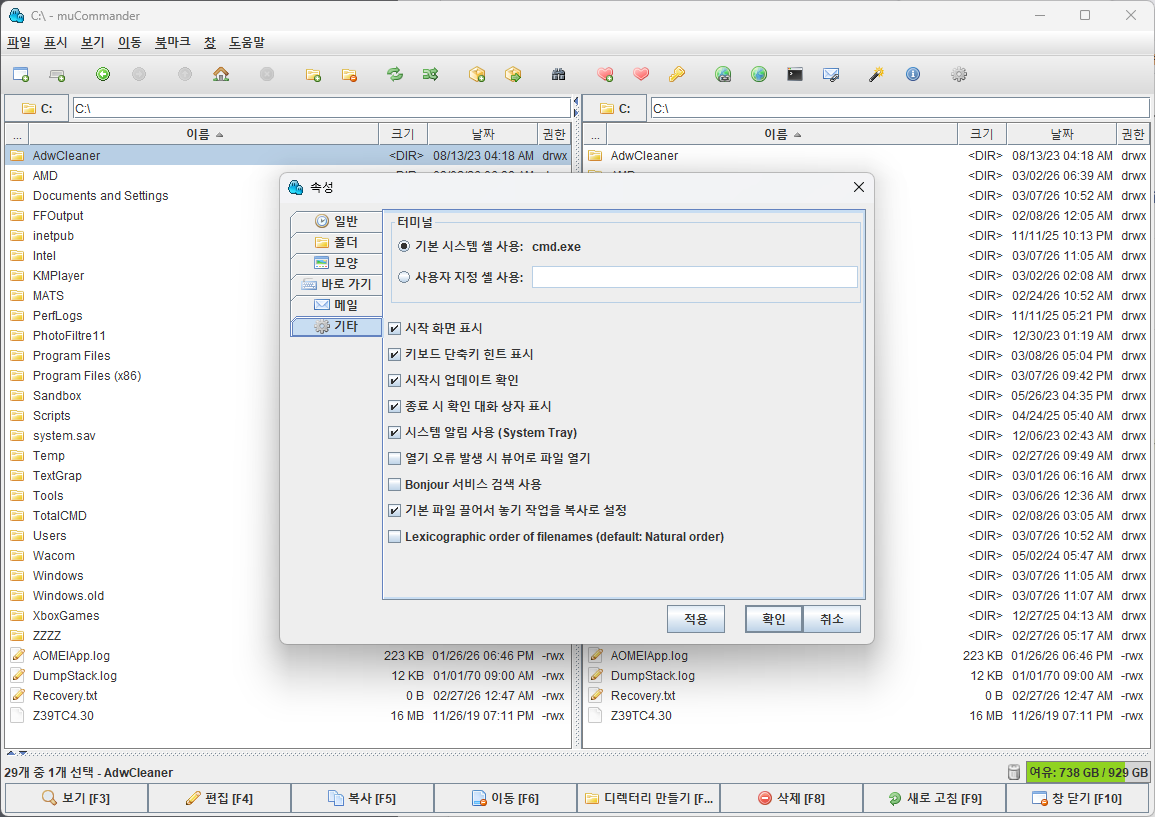This screenshot has height=817, width=1155.
Task: Sort right panel by 이름 column header
Action: tap(782, 134)
